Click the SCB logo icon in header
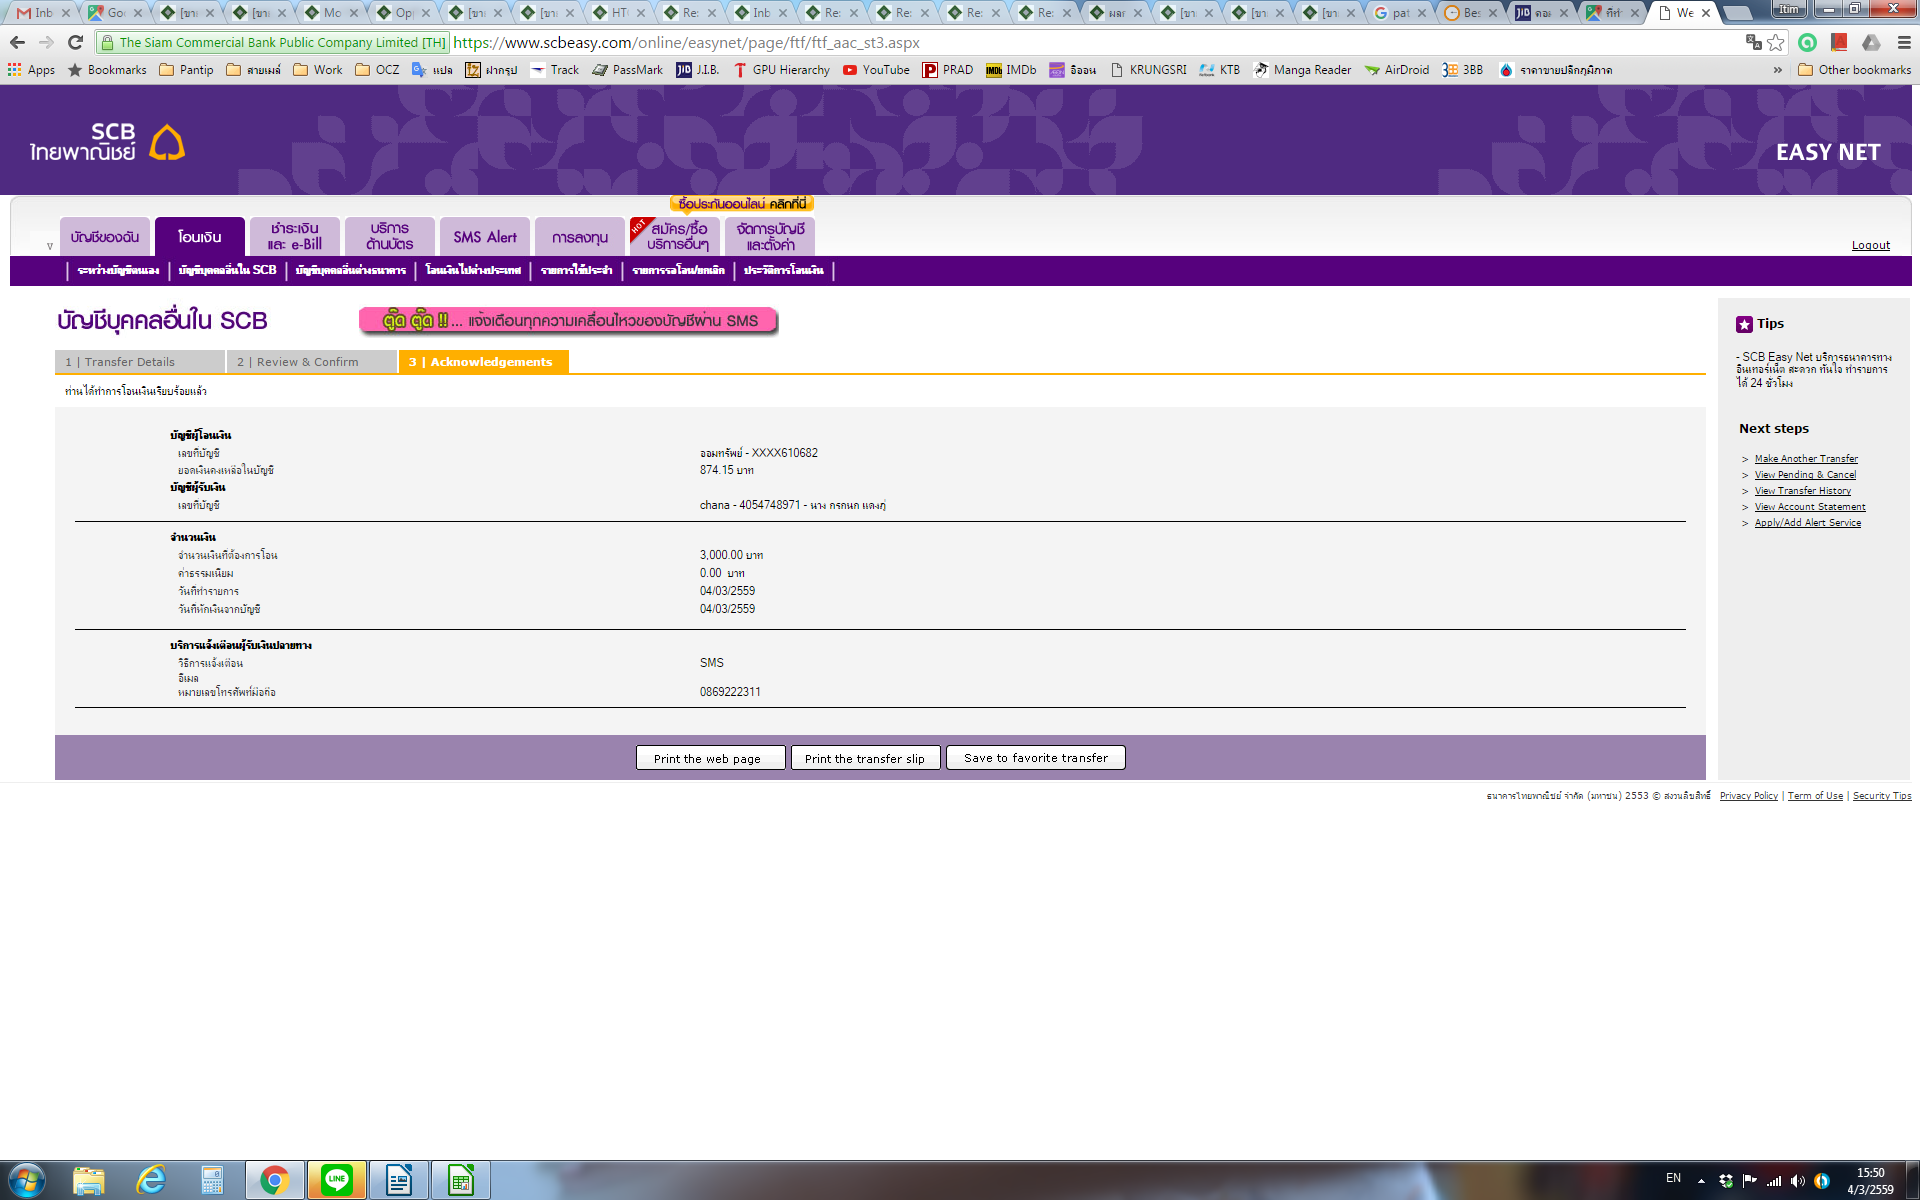The image size is (1920, 1200). (167, 143)
